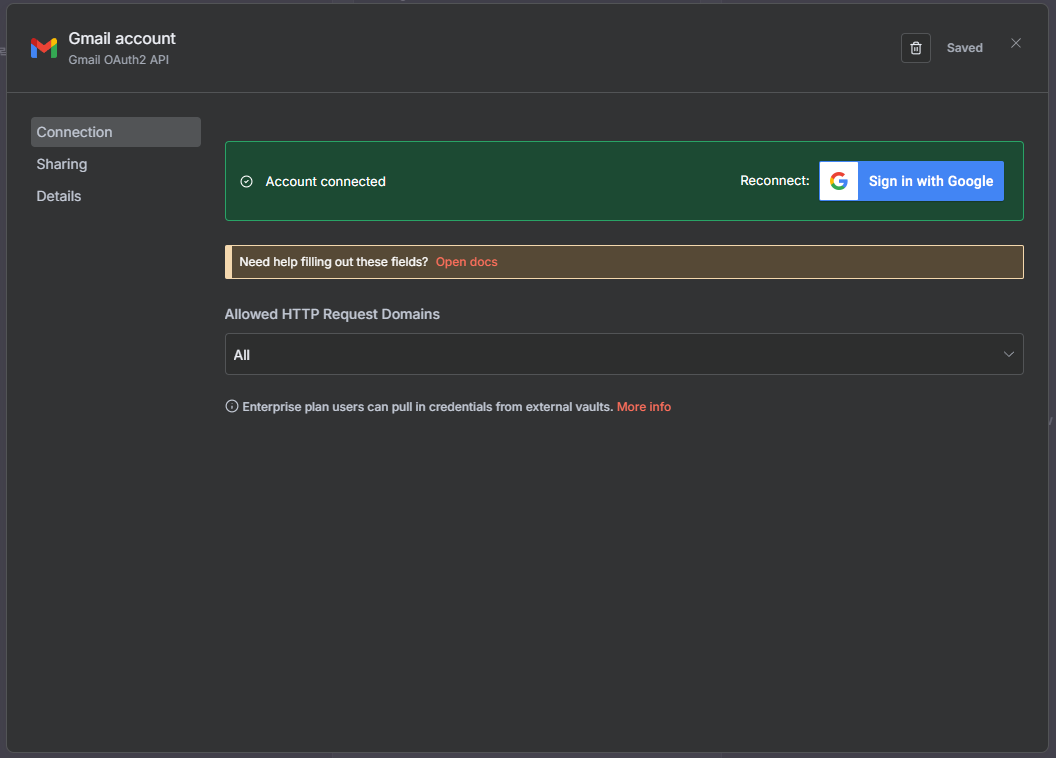This screenshot has height=758, width=1056.
Task: Go to the Details tab
Action: (59, 196)
